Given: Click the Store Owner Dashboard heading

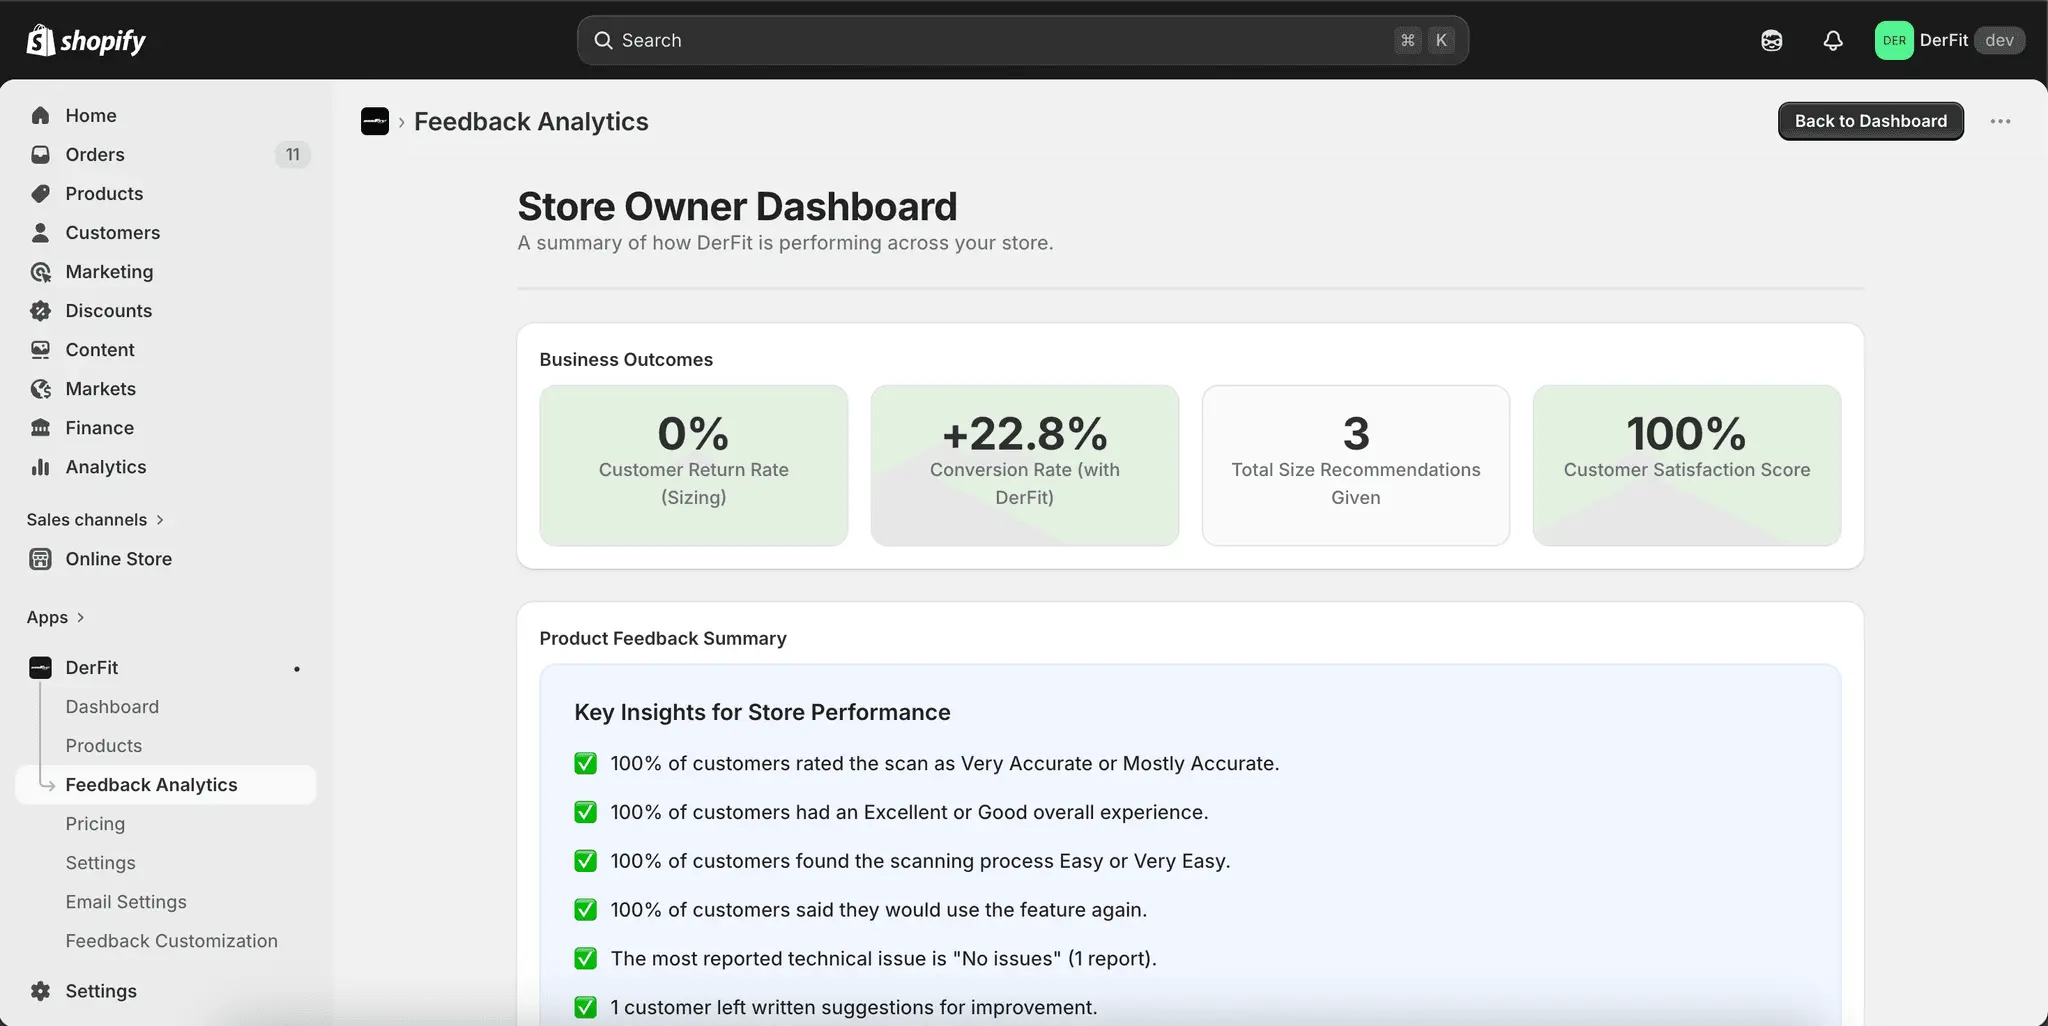Looking at the screenshot, I should (x=737, y=206).
